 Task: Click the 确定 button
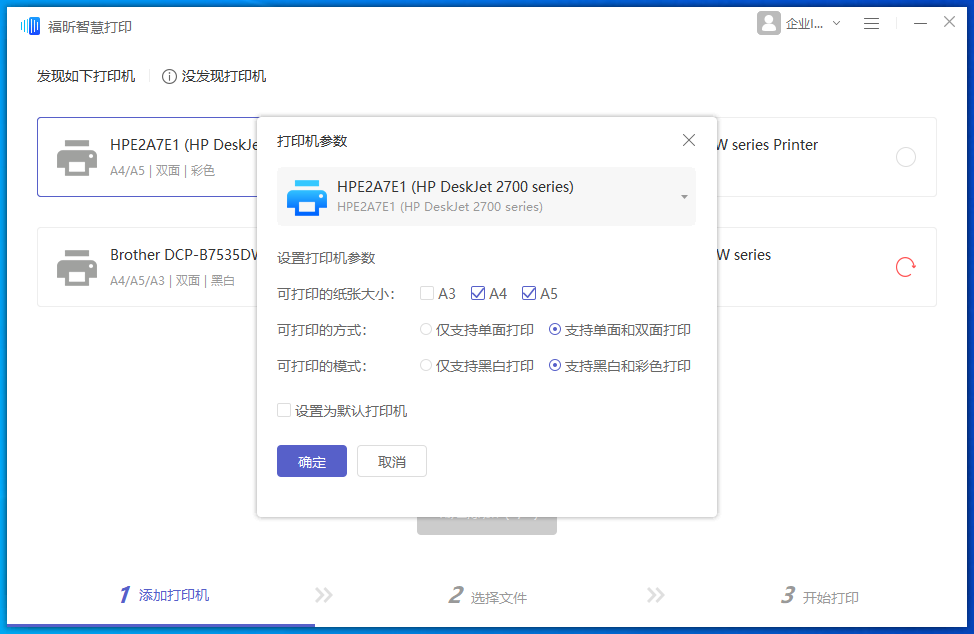[x=311, y=461]
